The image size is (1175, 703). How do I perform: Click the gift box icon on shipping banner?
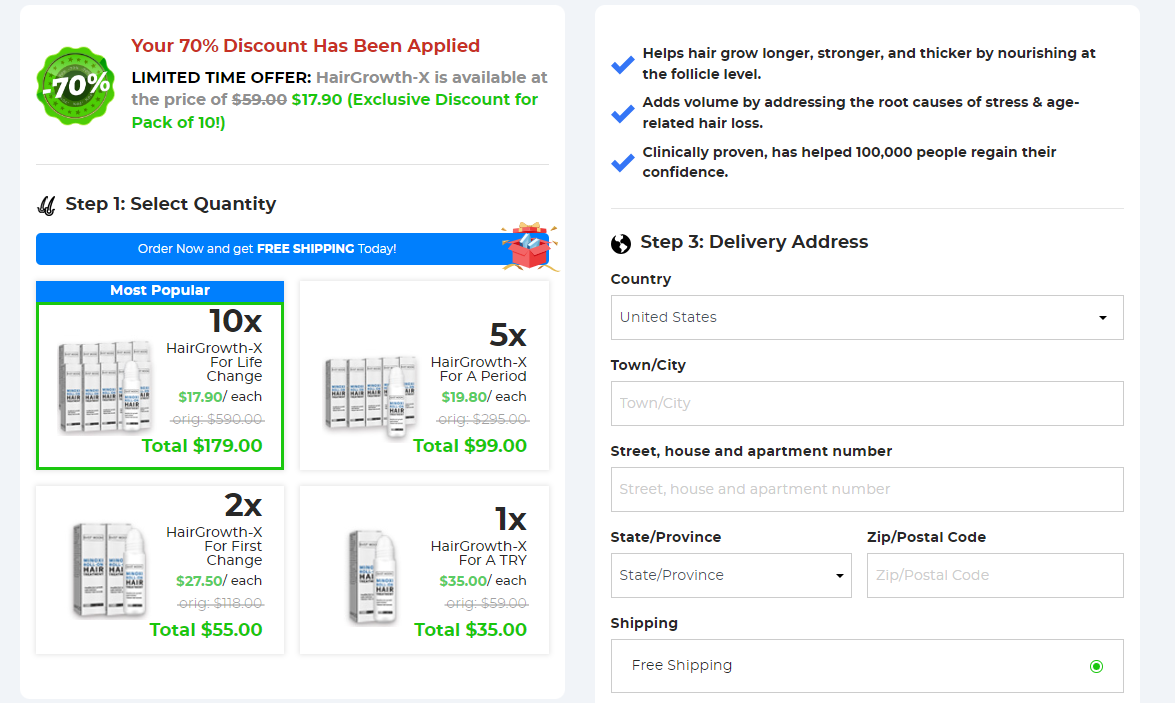531,247
